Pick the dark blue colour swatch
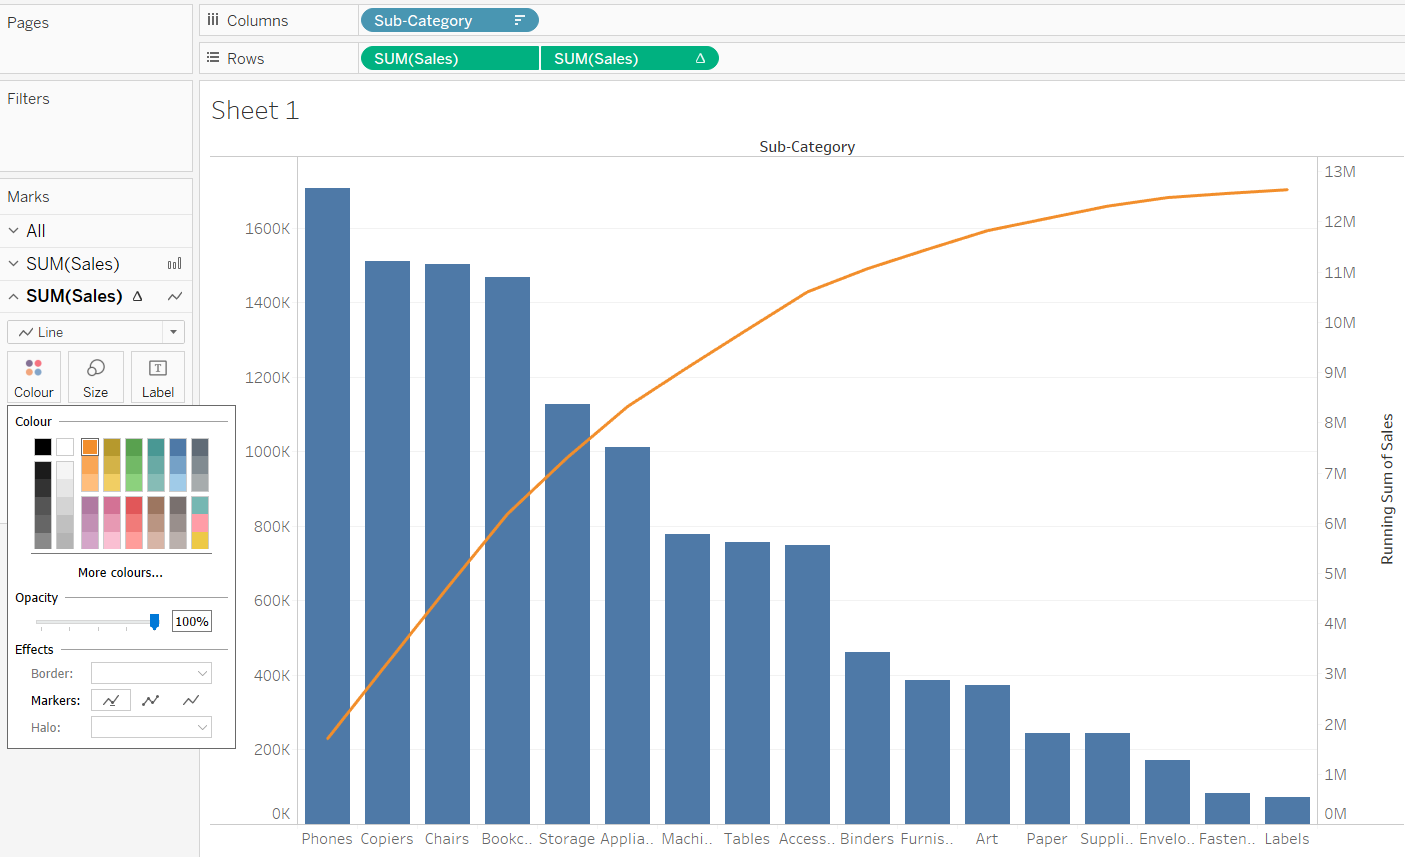Viewport: 1405px width, 857px height. [x=178, y=447]
